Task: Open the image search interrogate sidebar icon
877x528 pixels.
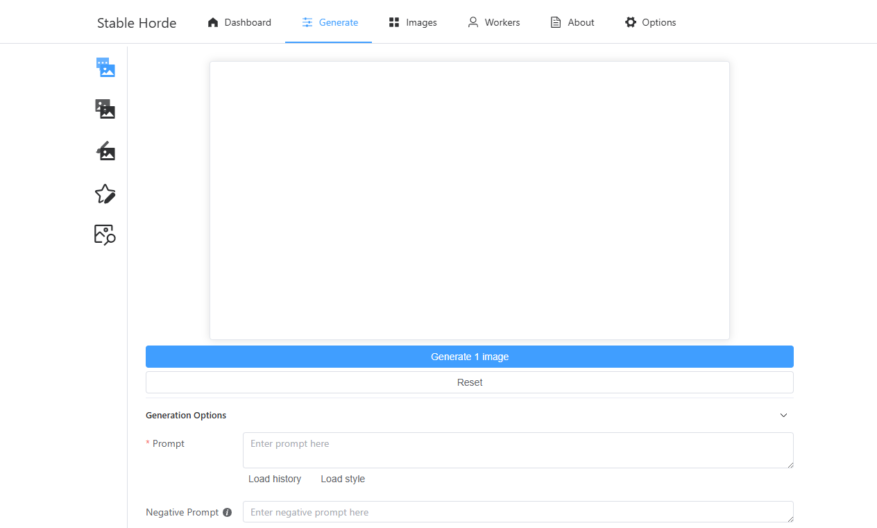Action: (x=105, y=234)
